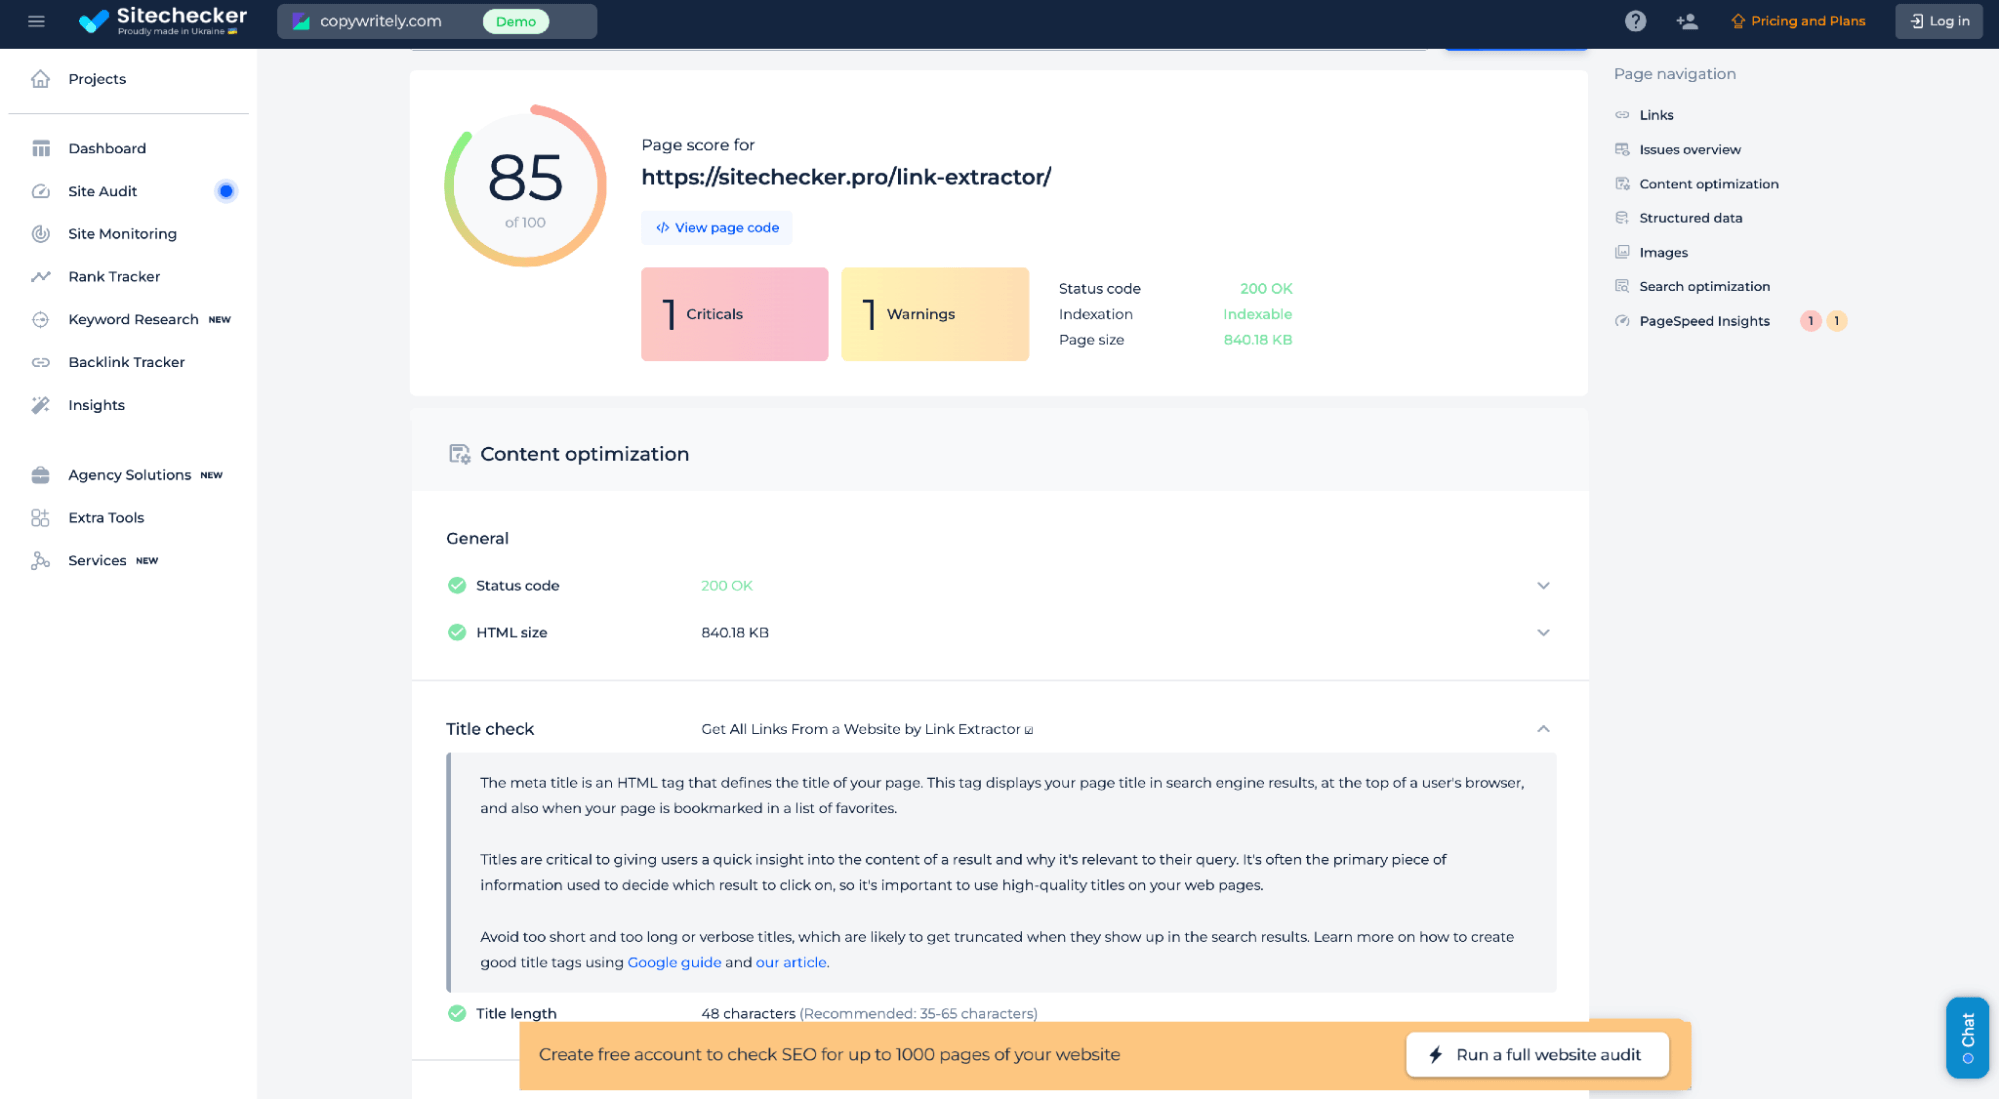Collapse the Title check section
The height and width of the screenshot is (1100, 1999).
pyautogui.click(x=1543, y=729)
